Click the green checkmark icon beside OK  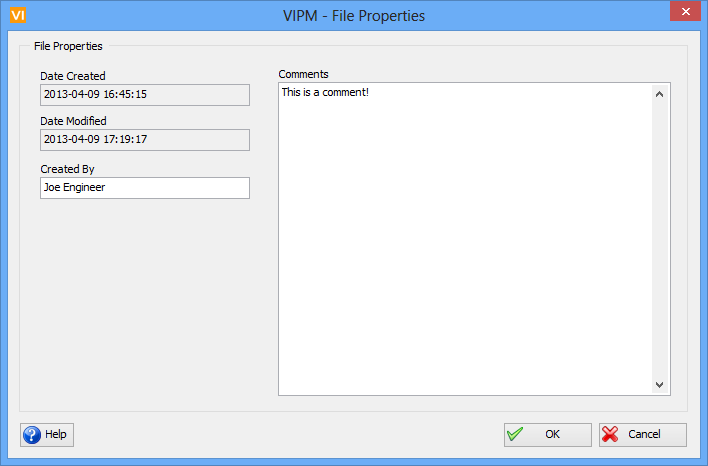[x=515, y=435]
